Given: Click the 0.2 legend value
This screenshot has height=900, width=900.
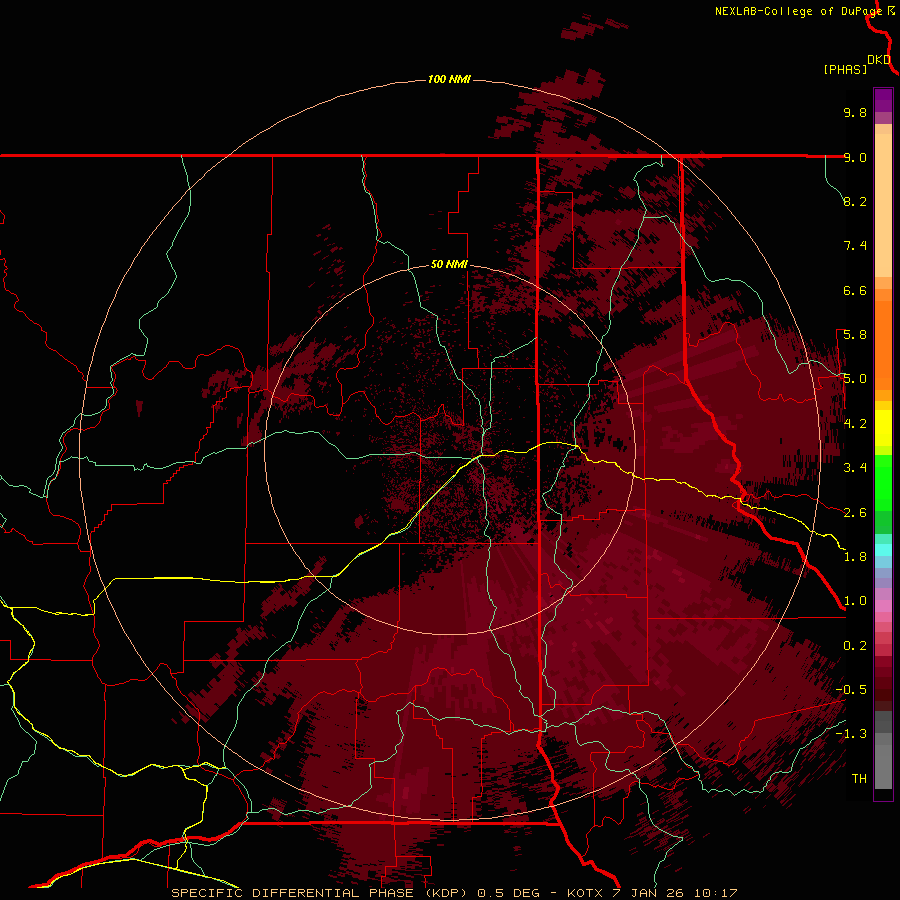Looking at the screenshot, I should [855, 646].
